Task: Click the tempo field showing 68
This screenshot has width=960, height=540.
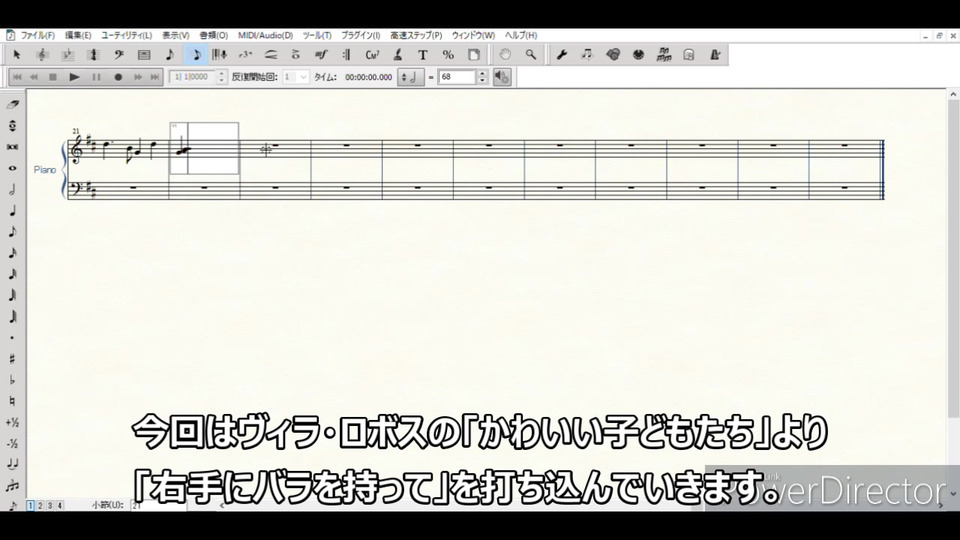Action: [x=457, y=77]
